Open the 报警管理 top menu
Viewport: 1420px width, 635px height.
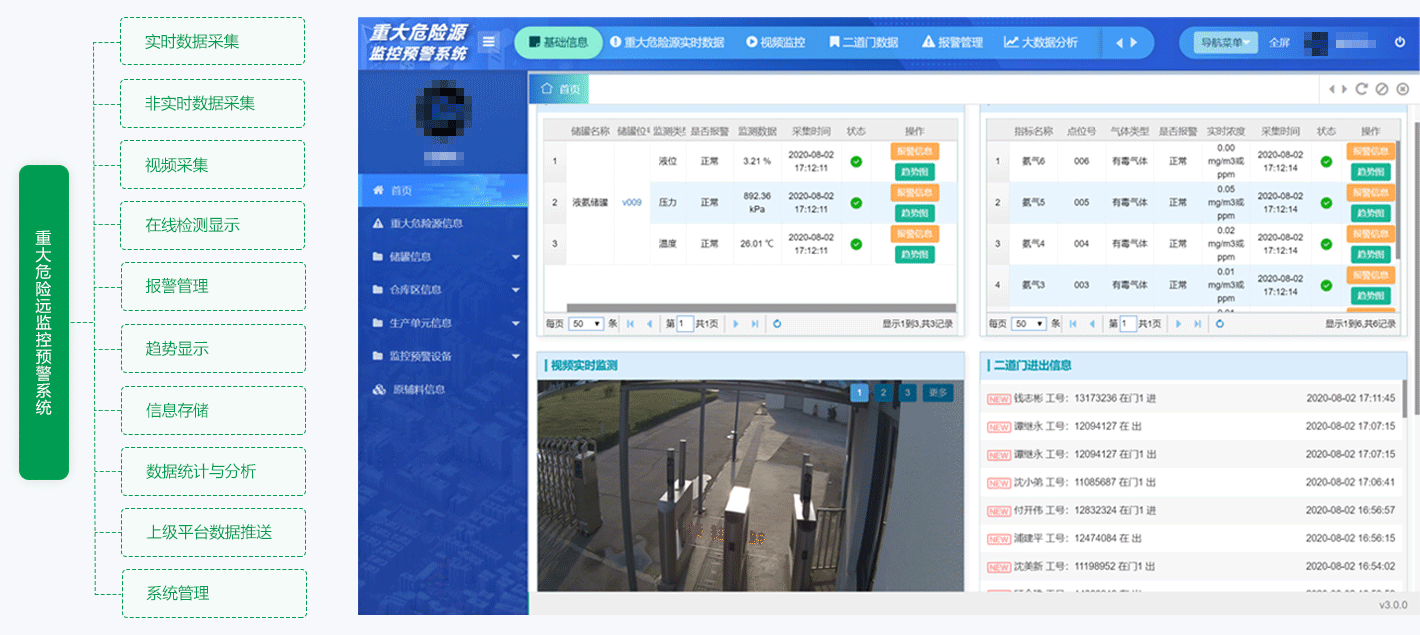click(x=952, y=43)
